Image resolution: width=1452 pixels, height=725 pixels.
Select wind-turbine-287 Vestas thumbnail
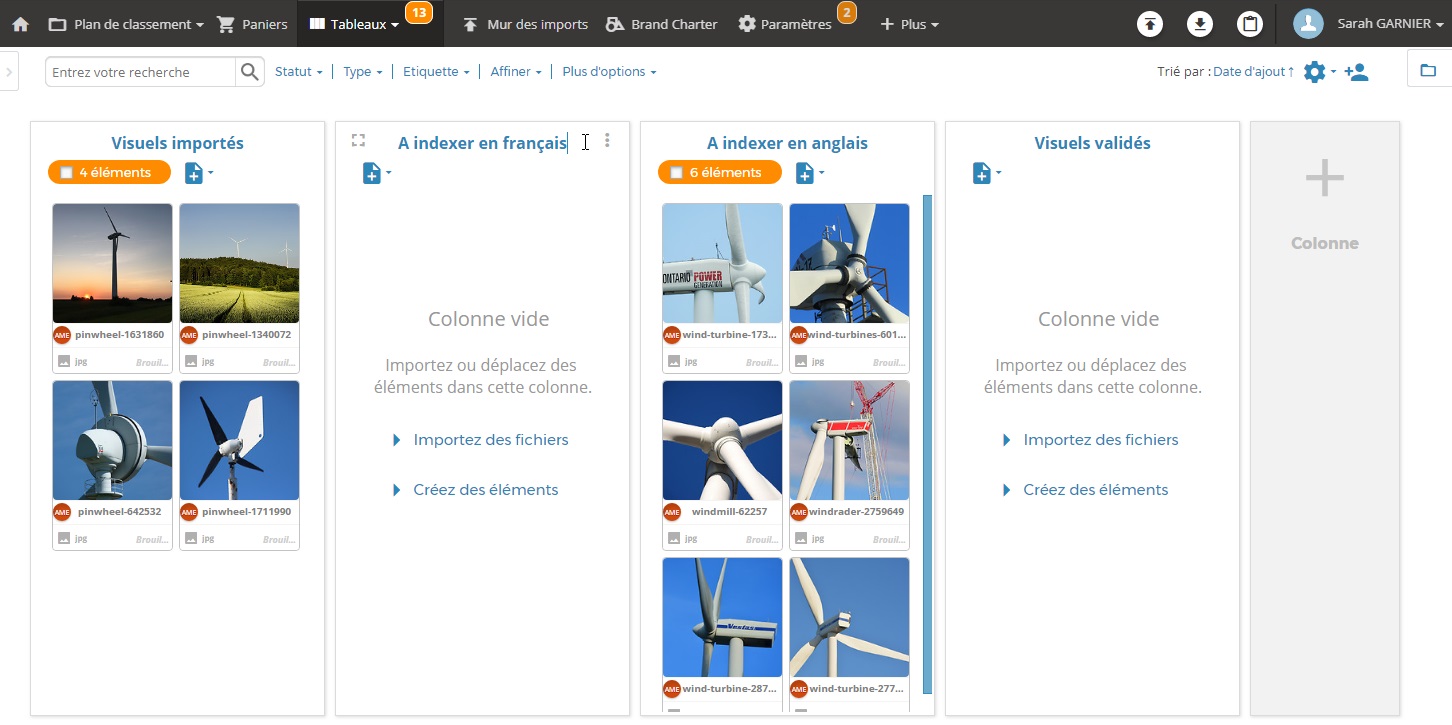click(722, 618)
